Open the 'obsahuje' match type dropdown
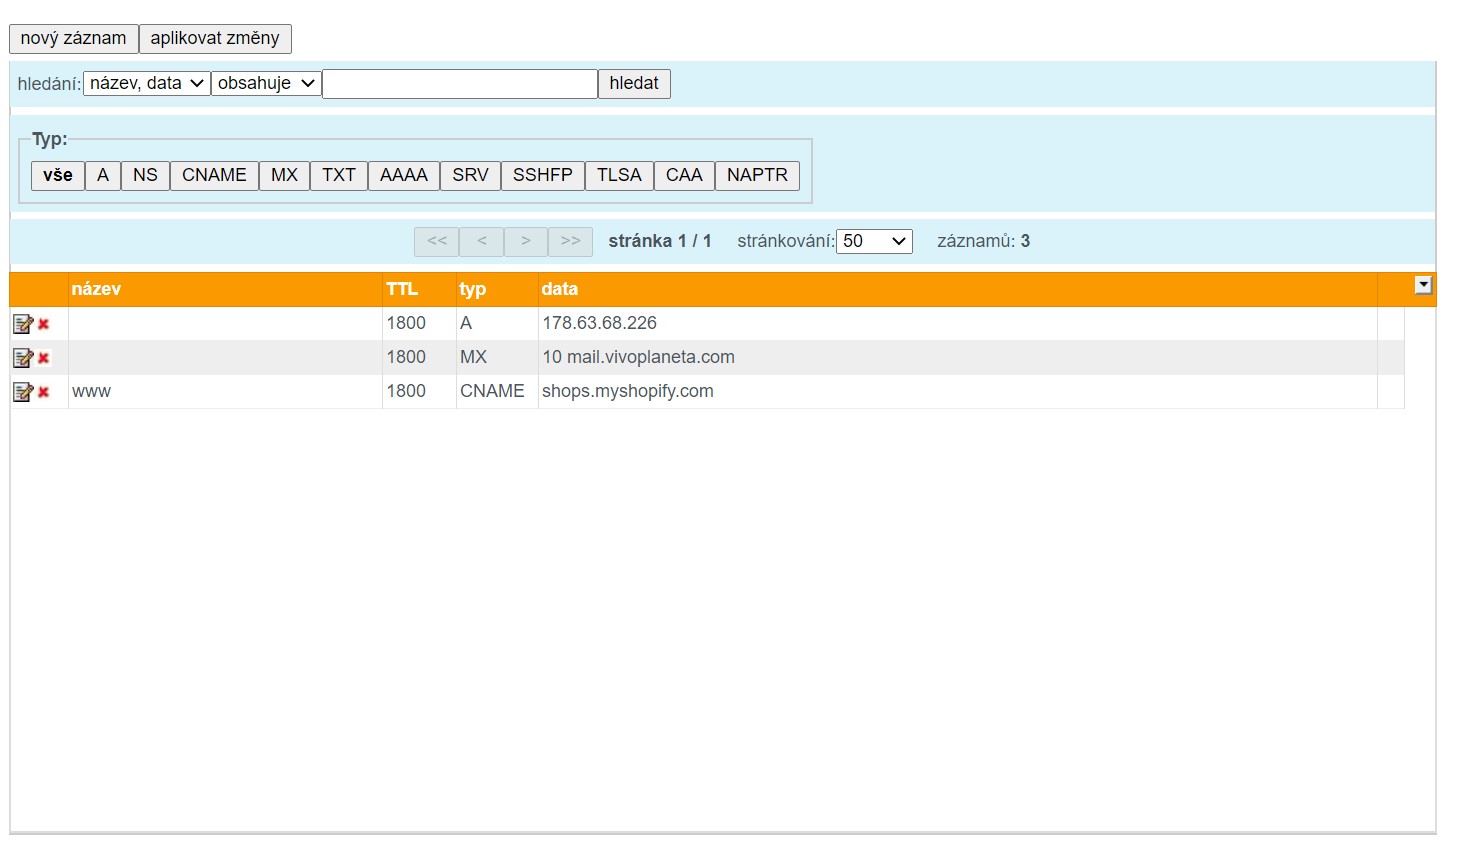Image resolution: width=1483 pixels, height=859 pixels. [x=266, y=84]
